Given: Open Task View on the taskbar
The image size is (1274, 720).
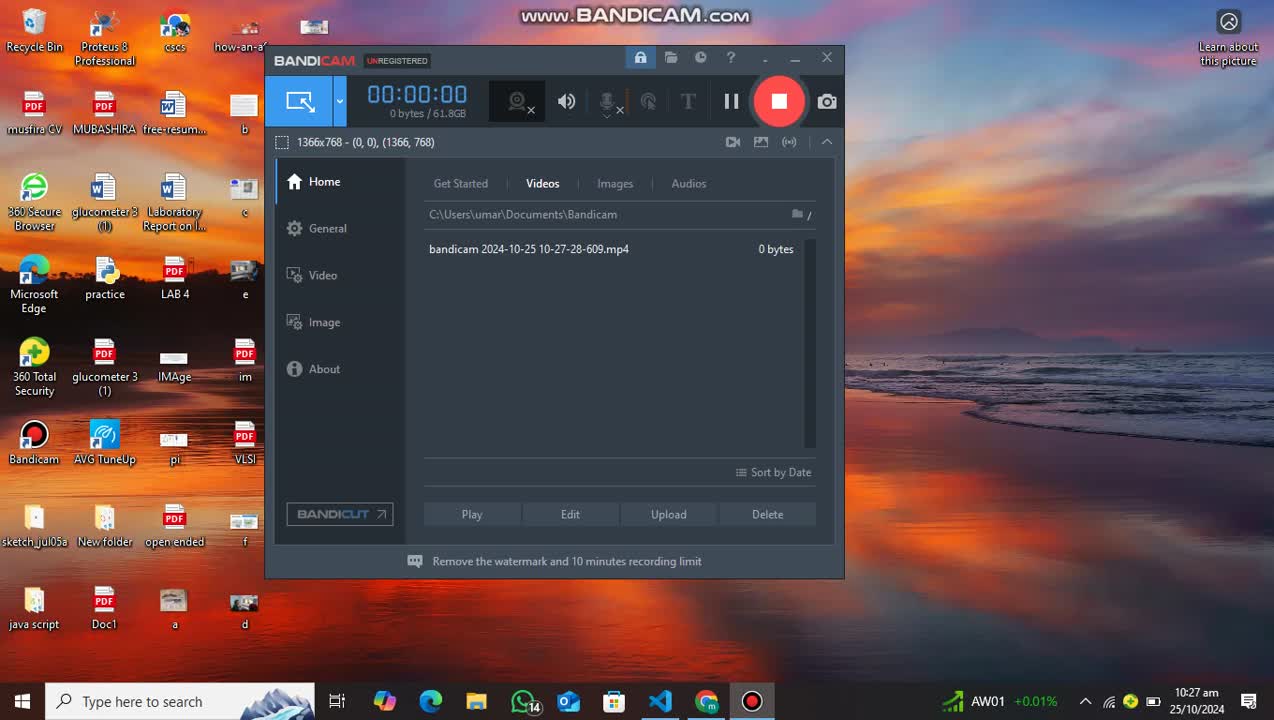Looking at the screenshot, I should [337, 701].
